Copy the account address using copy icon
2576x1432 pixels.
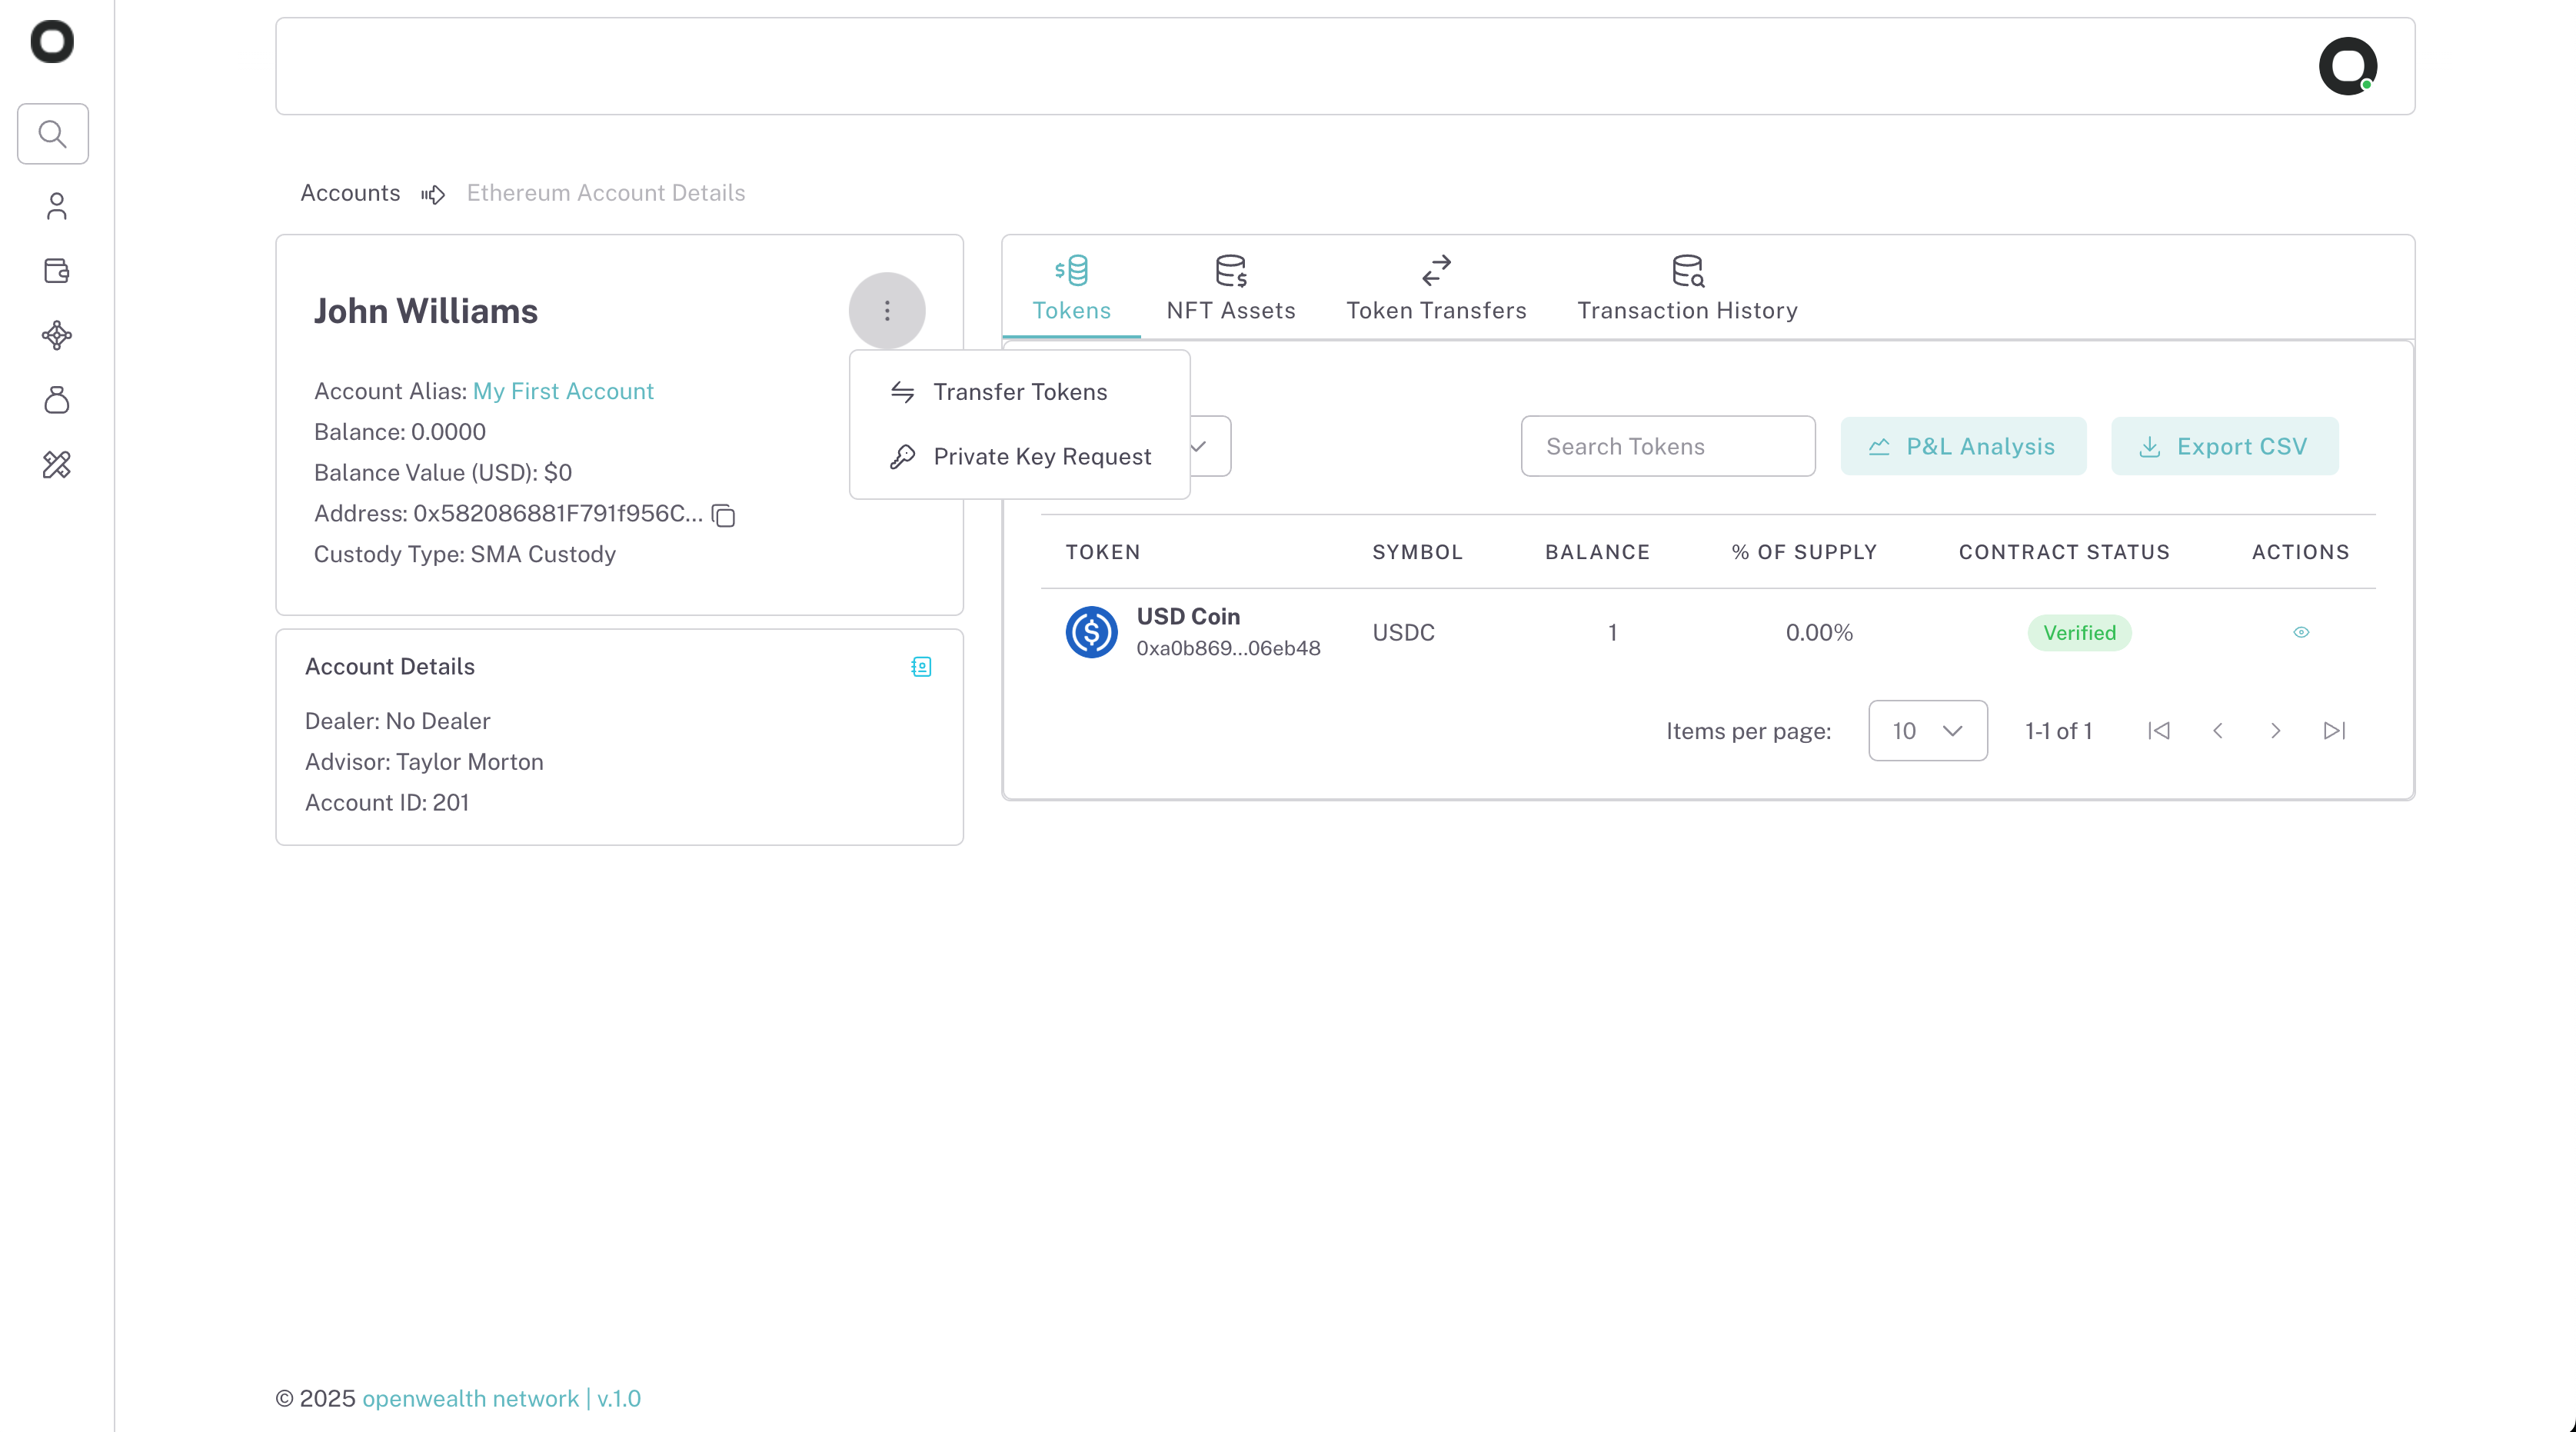tap(723, 516)
